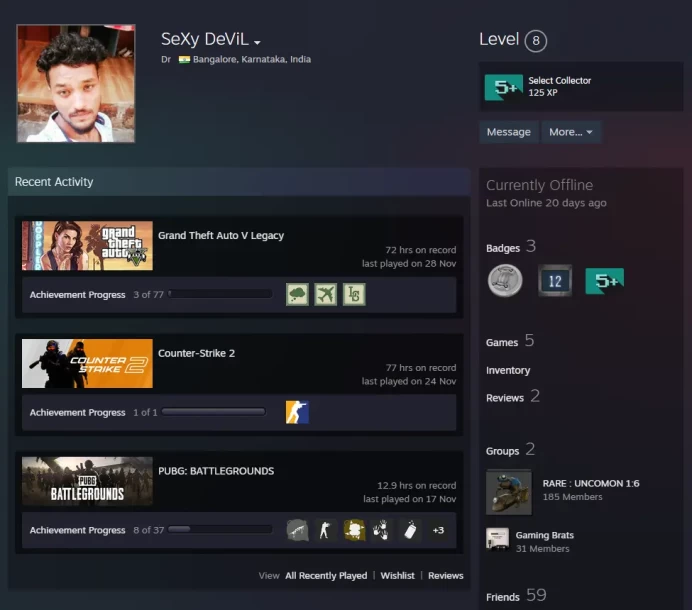Open the PUBG: BATTLEGROUNDS banner image
The height and width of the screenshot is (610, 692).
coord(87,481)
